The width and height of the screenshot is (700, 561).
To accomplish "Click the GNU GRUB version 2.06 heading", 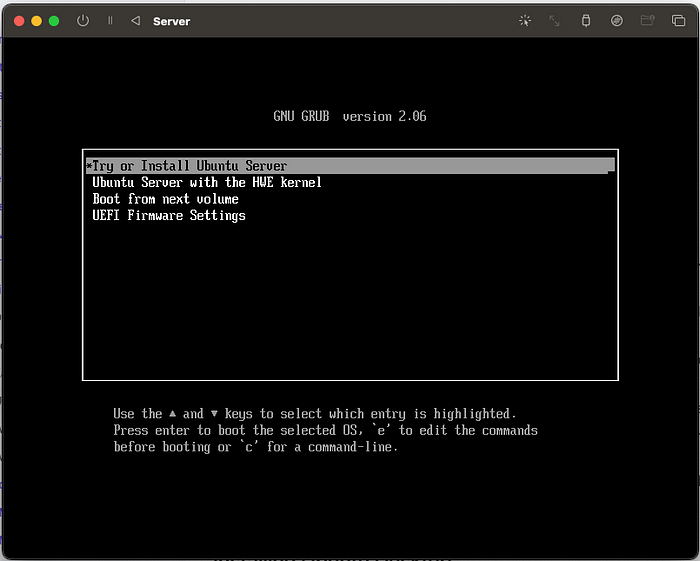I will [x=350, y=116].
